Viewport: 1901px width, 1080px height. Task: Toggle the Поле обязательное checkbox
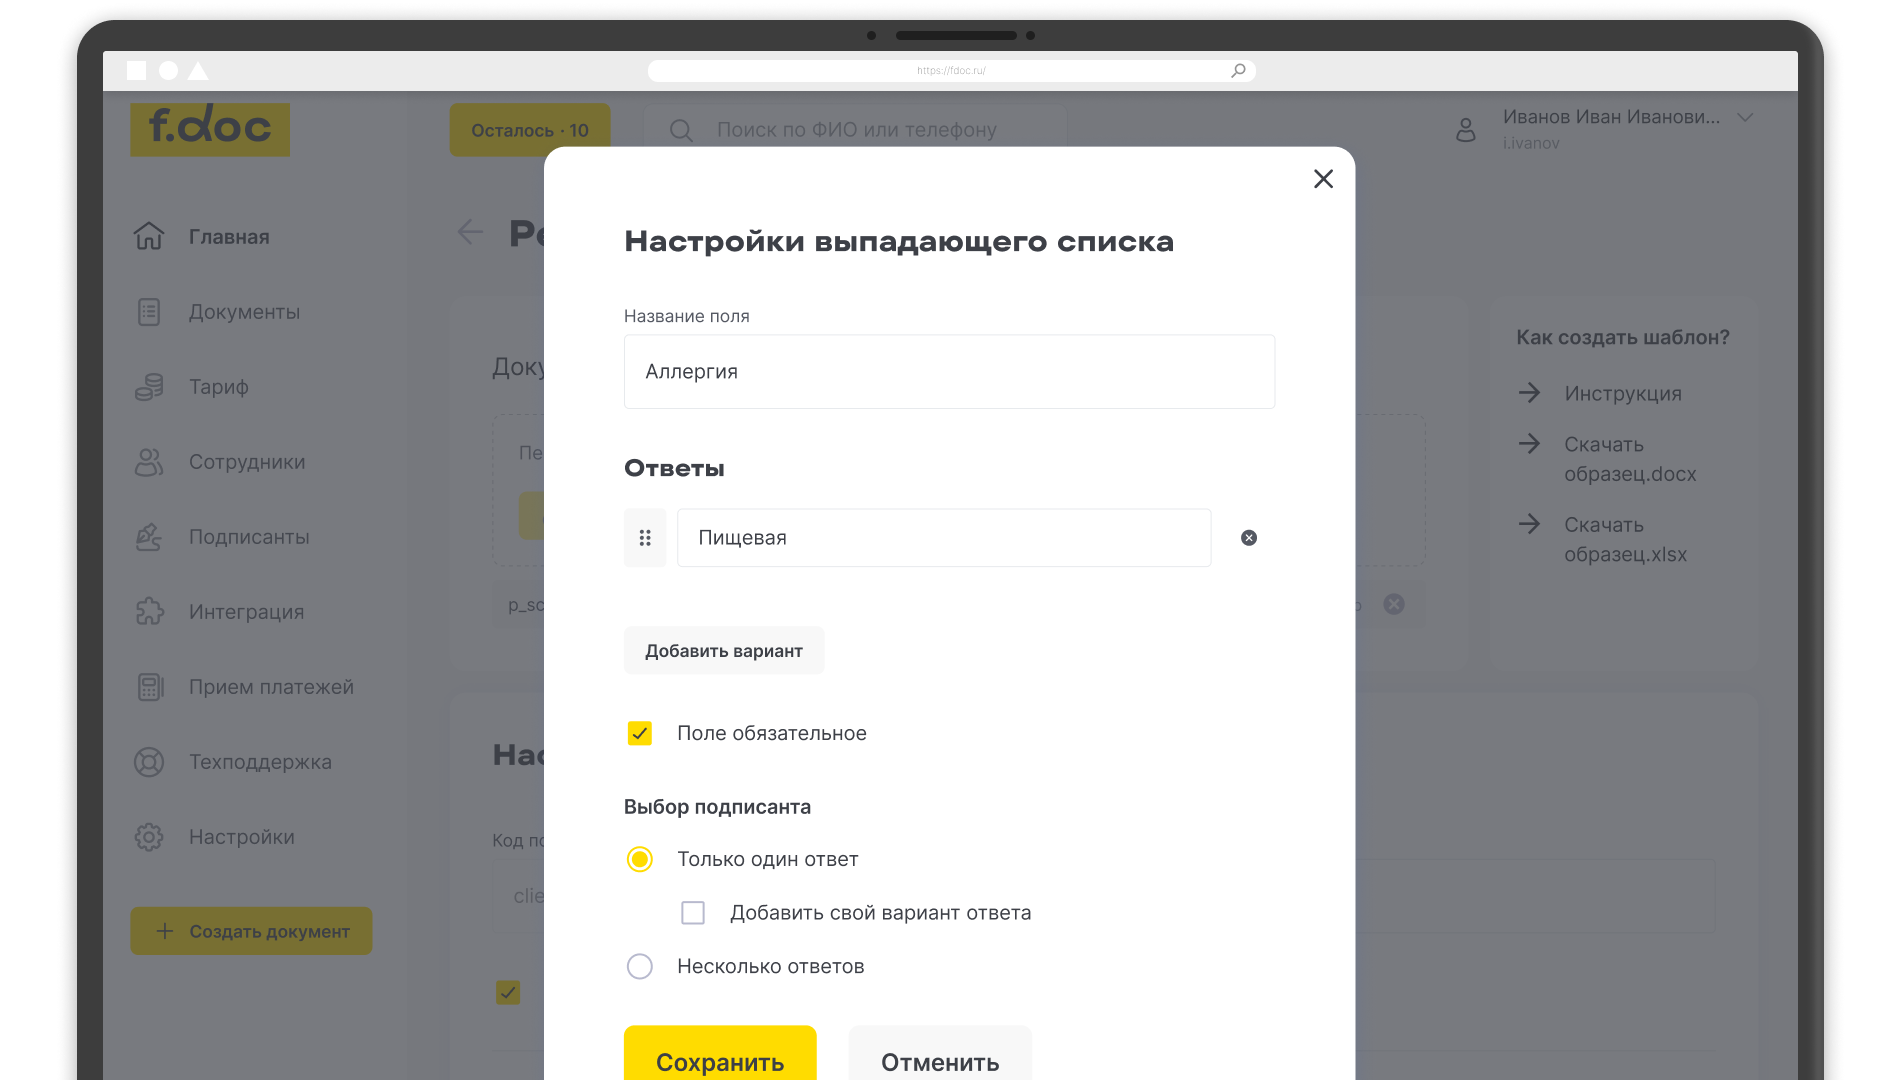[640, 733]
